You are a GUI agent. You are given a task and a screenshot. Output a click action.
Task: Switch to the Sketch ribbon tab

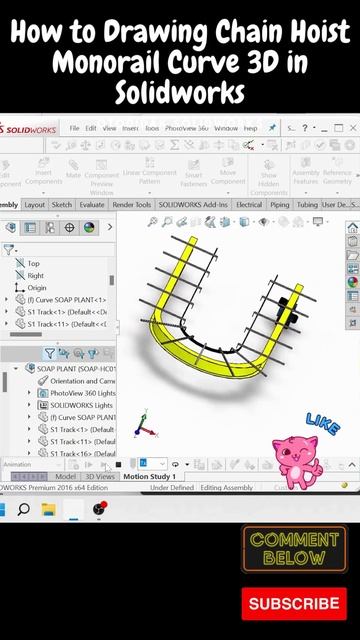pos(62,205)
